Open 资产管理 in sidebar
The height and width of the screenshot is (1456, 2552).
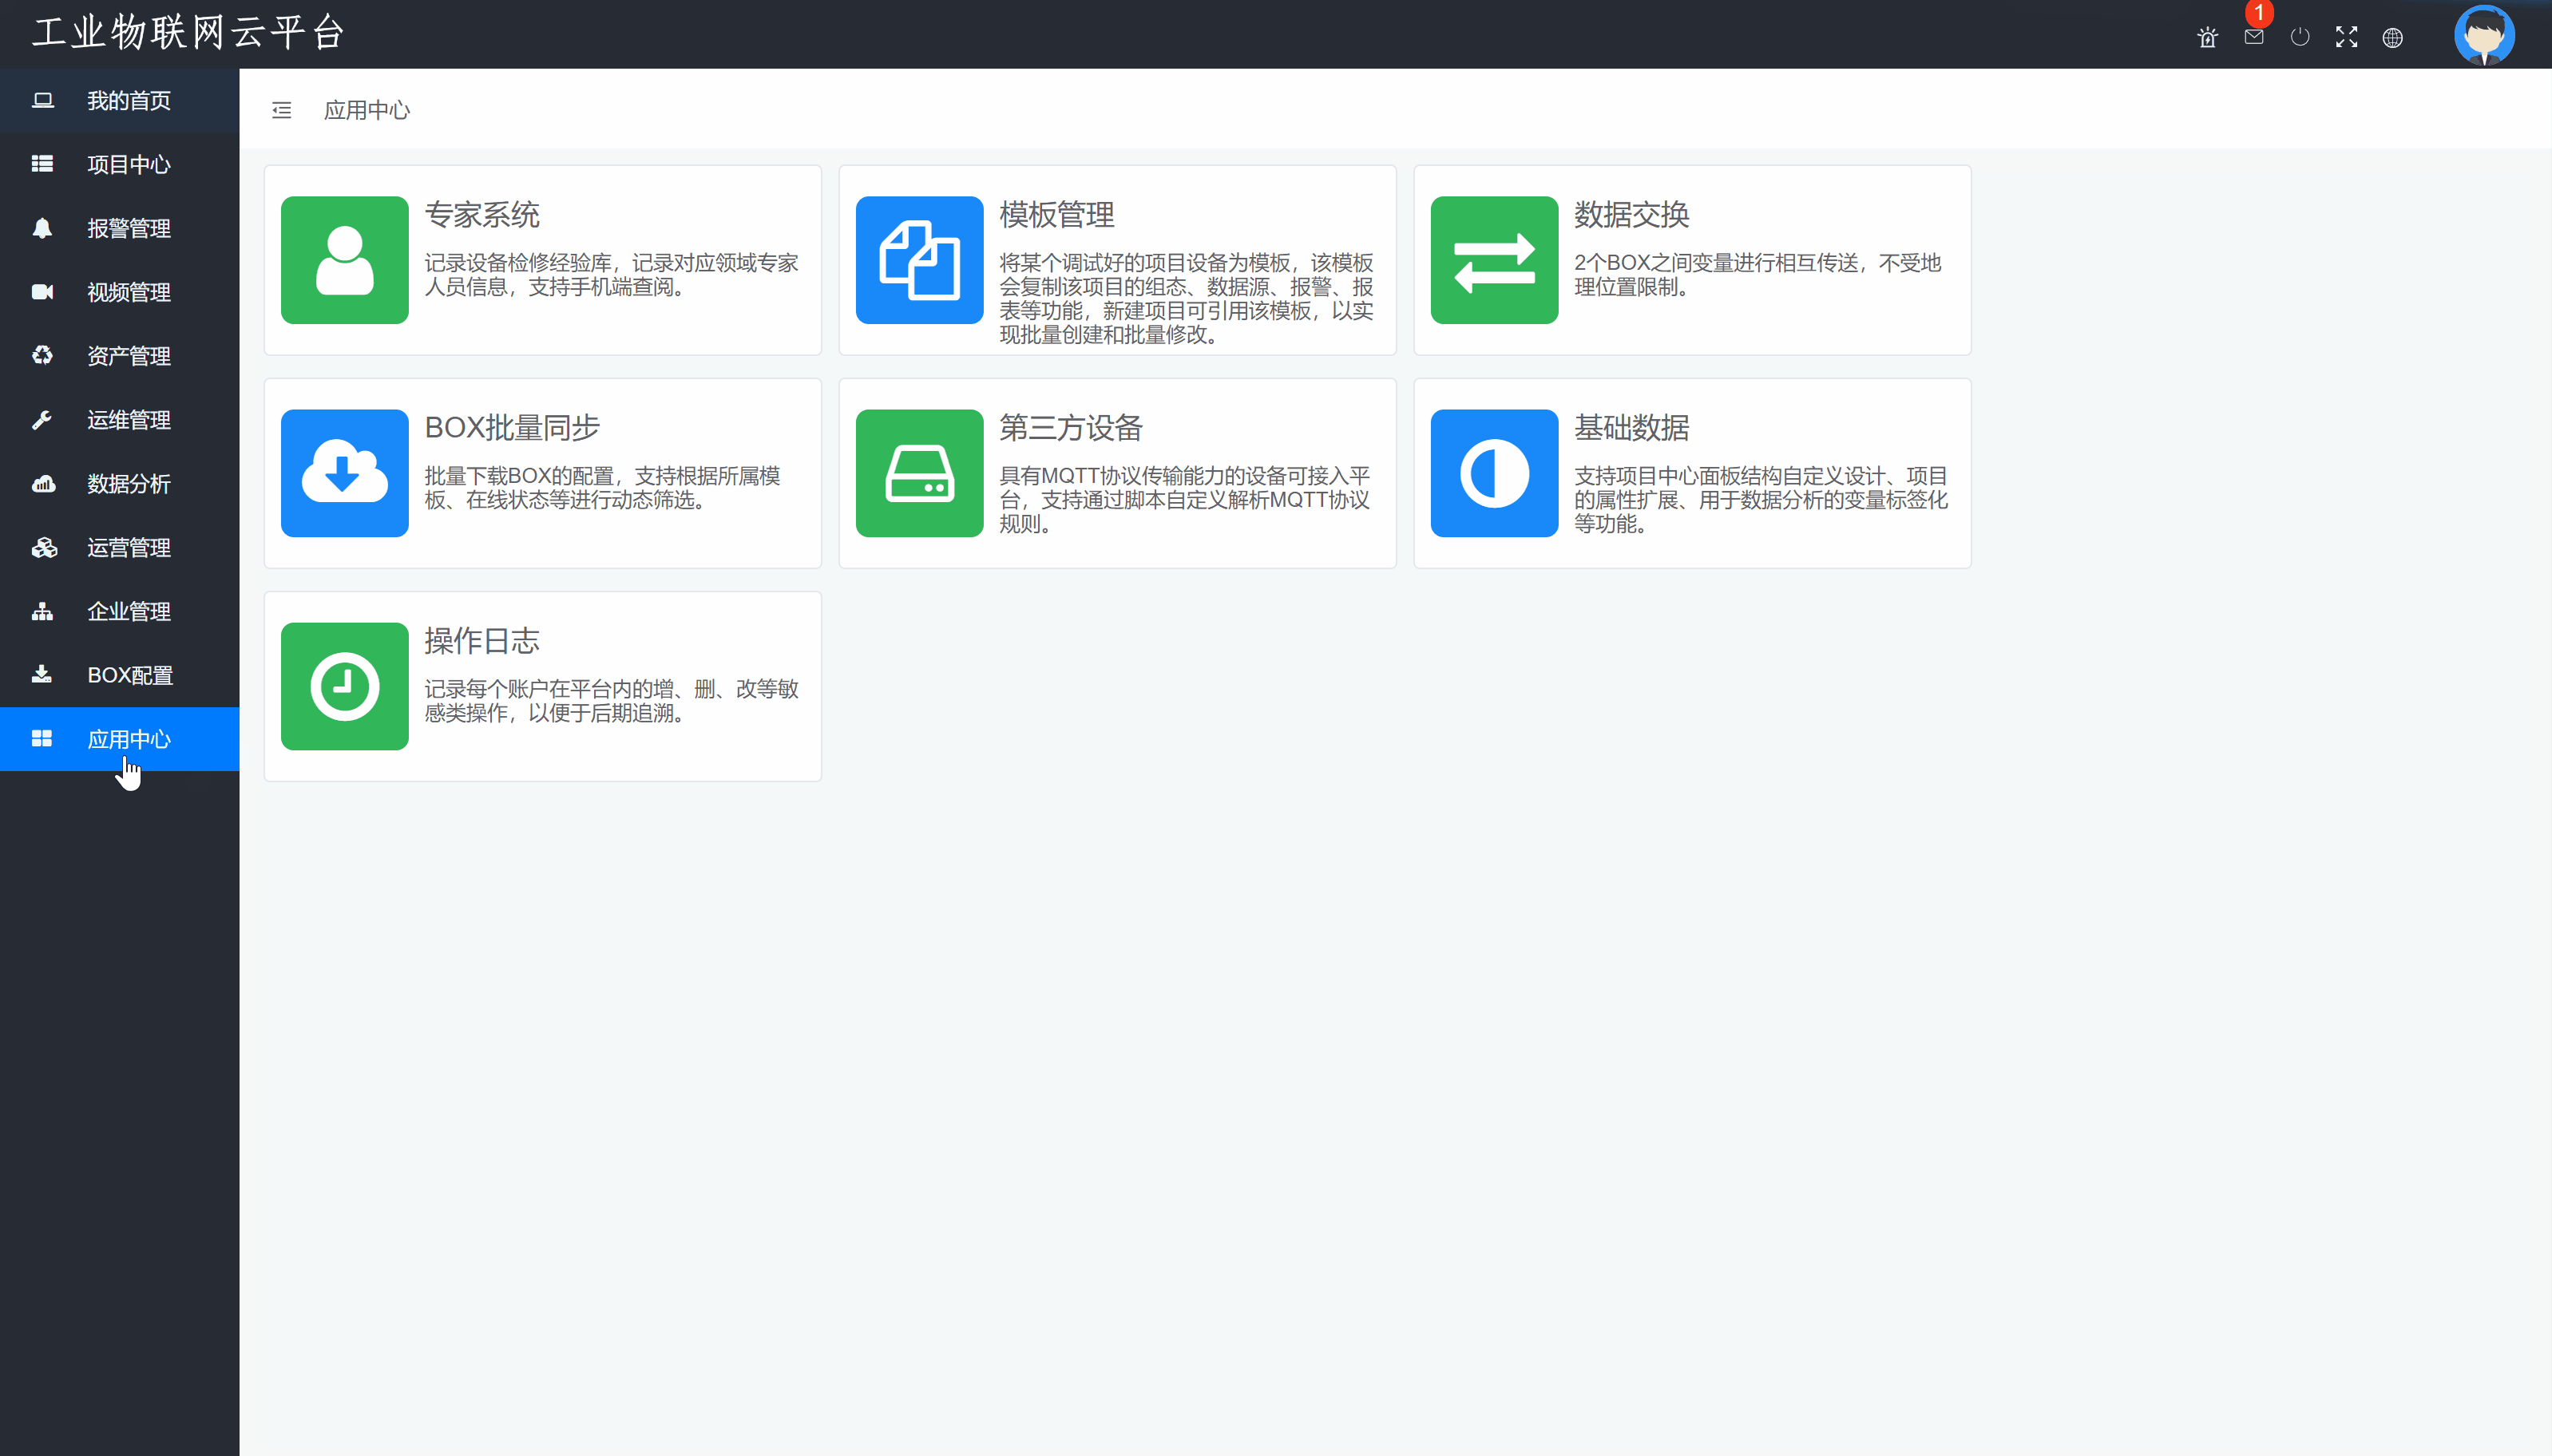pos(120,356)
